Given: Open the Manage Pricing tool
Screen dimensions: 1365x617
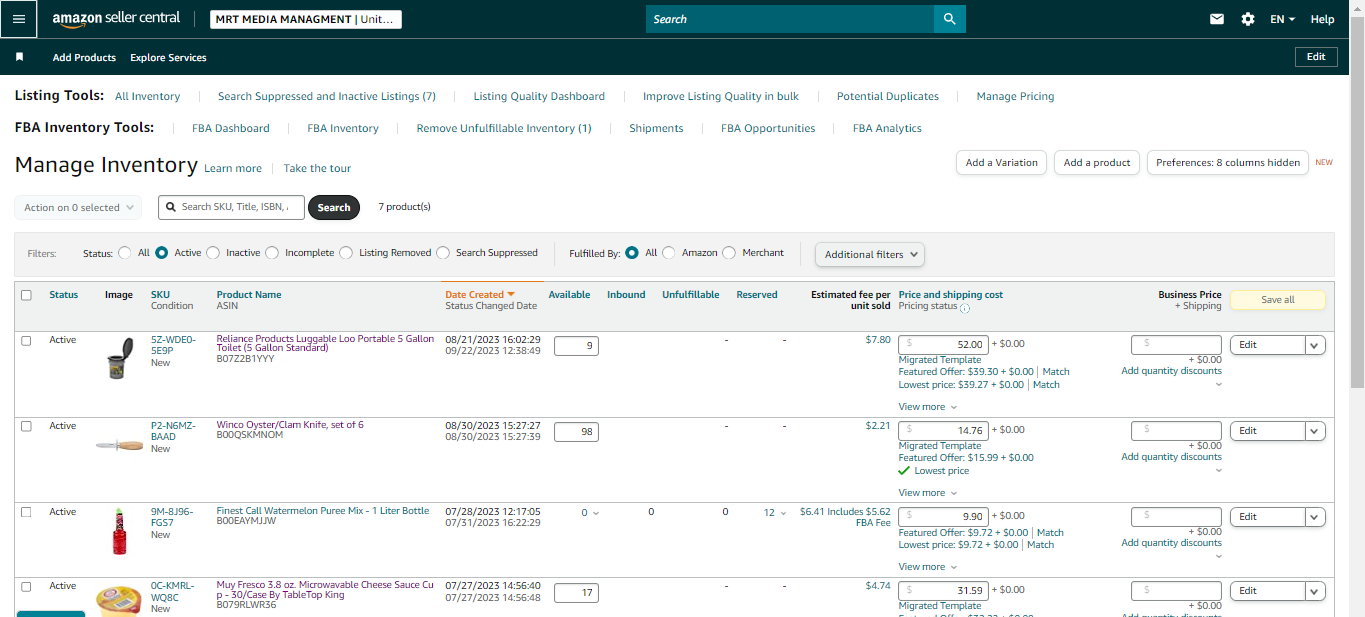Looking at the screenshot, I should (1015, 97).
